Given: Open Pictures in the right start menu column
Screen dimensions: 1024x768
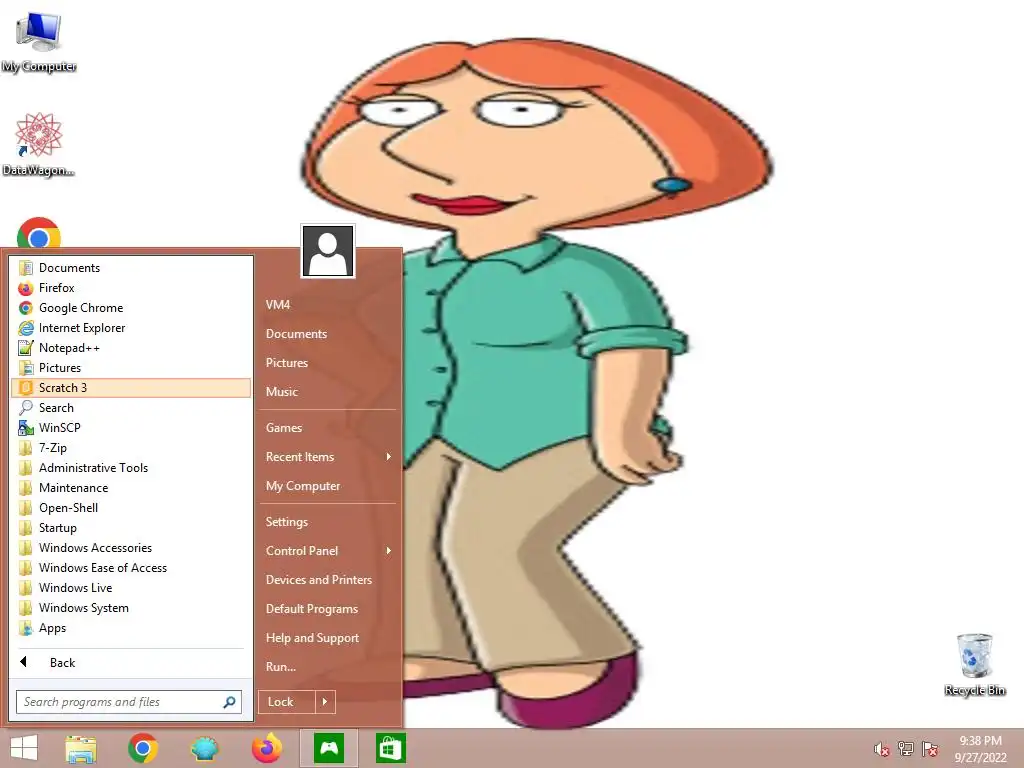Looking at the screenshot, I should (x=328, y=363).
